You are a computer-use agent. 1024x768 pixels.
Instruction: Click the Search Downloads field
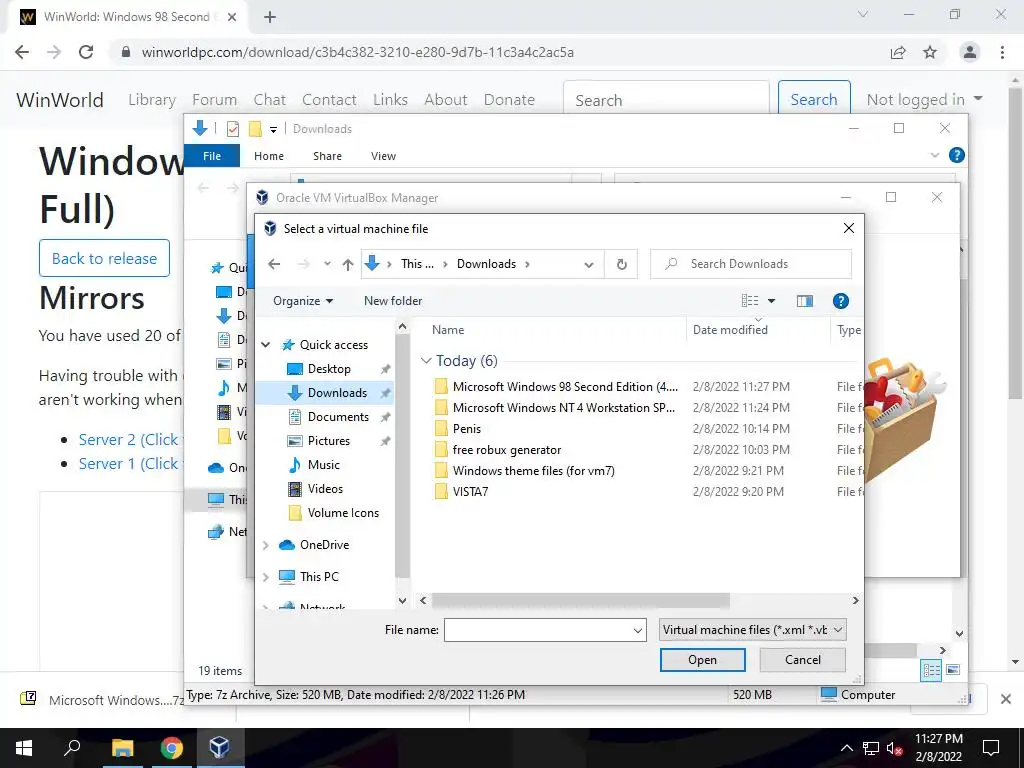point(751,264)
